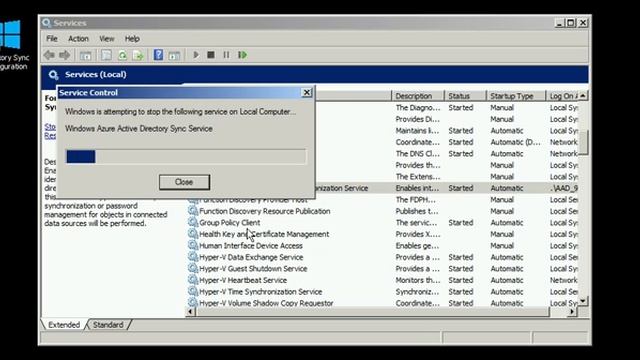
Task: Click the vertical scrollbar thumb
Action: (583, 142)
